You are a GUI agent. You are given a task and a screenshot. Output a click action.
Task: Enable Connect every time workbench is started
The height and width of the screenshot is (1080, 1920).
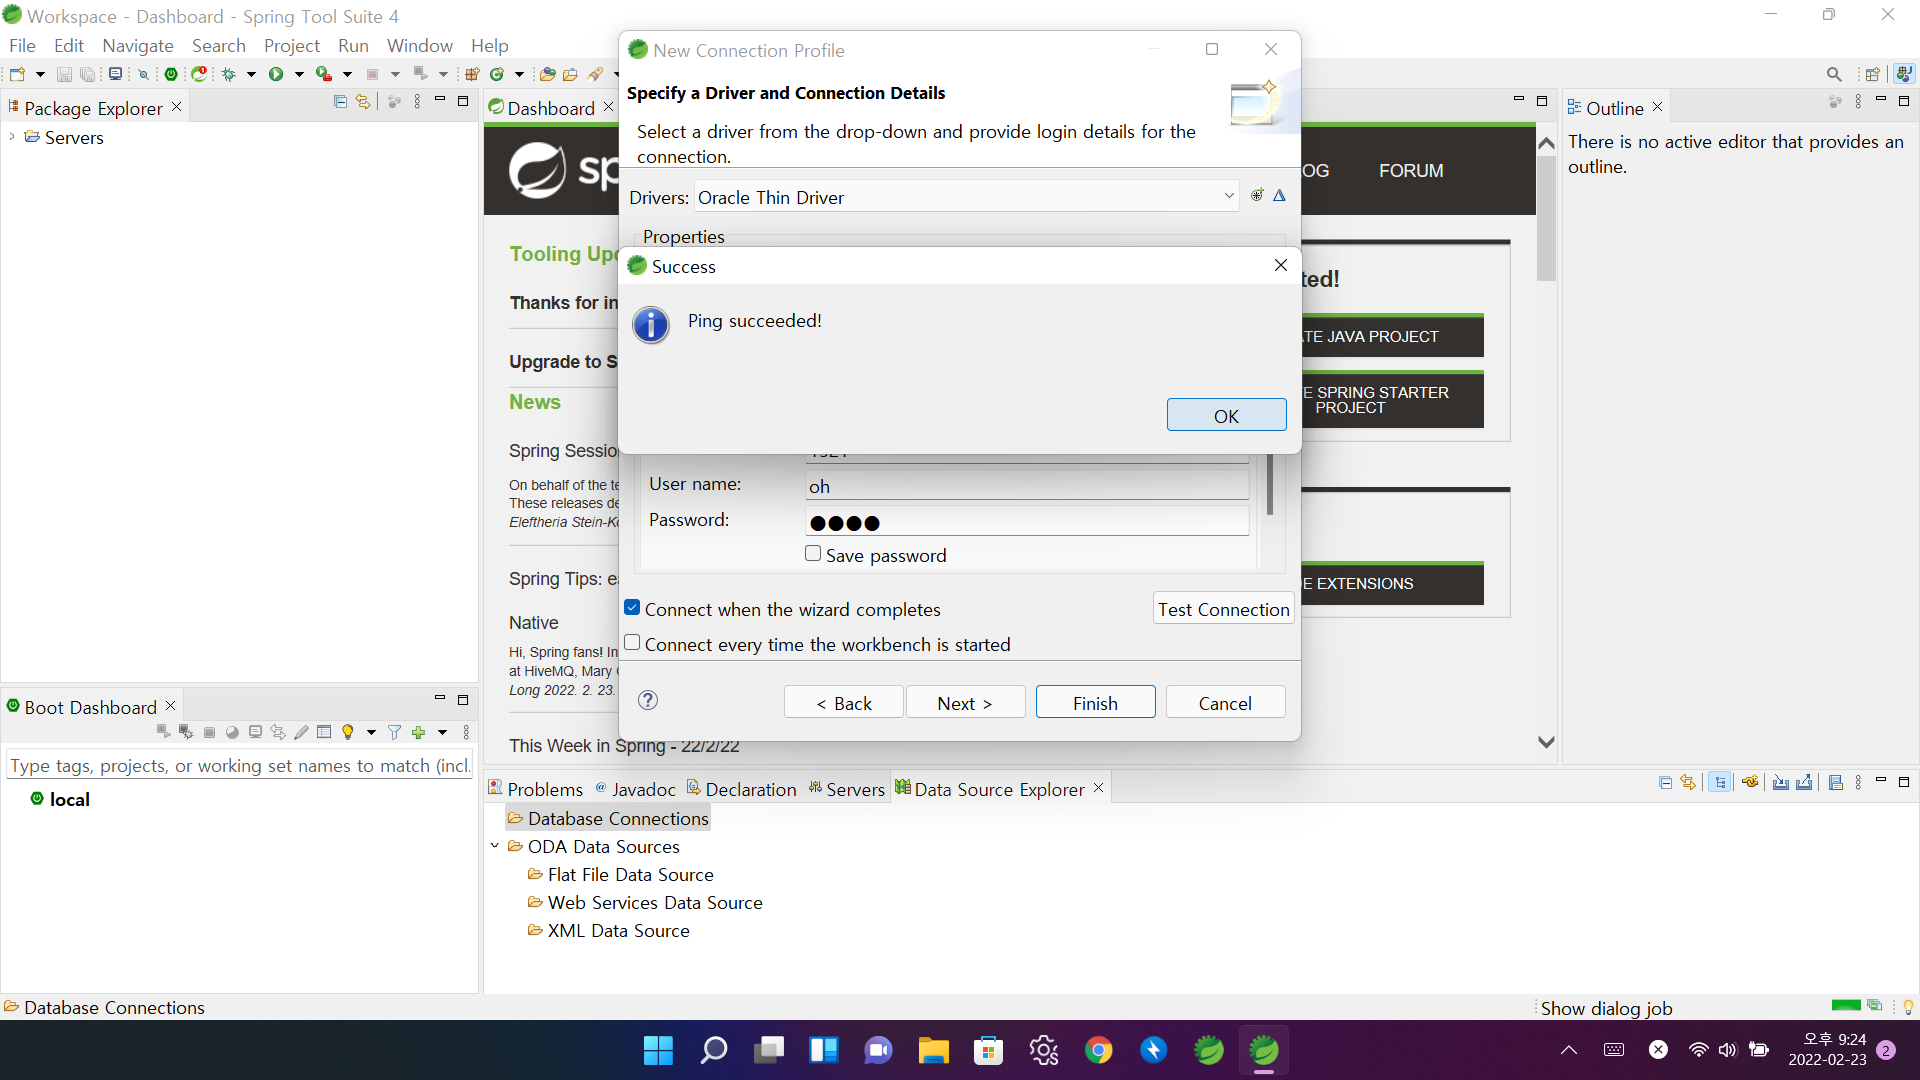point(632,643)
